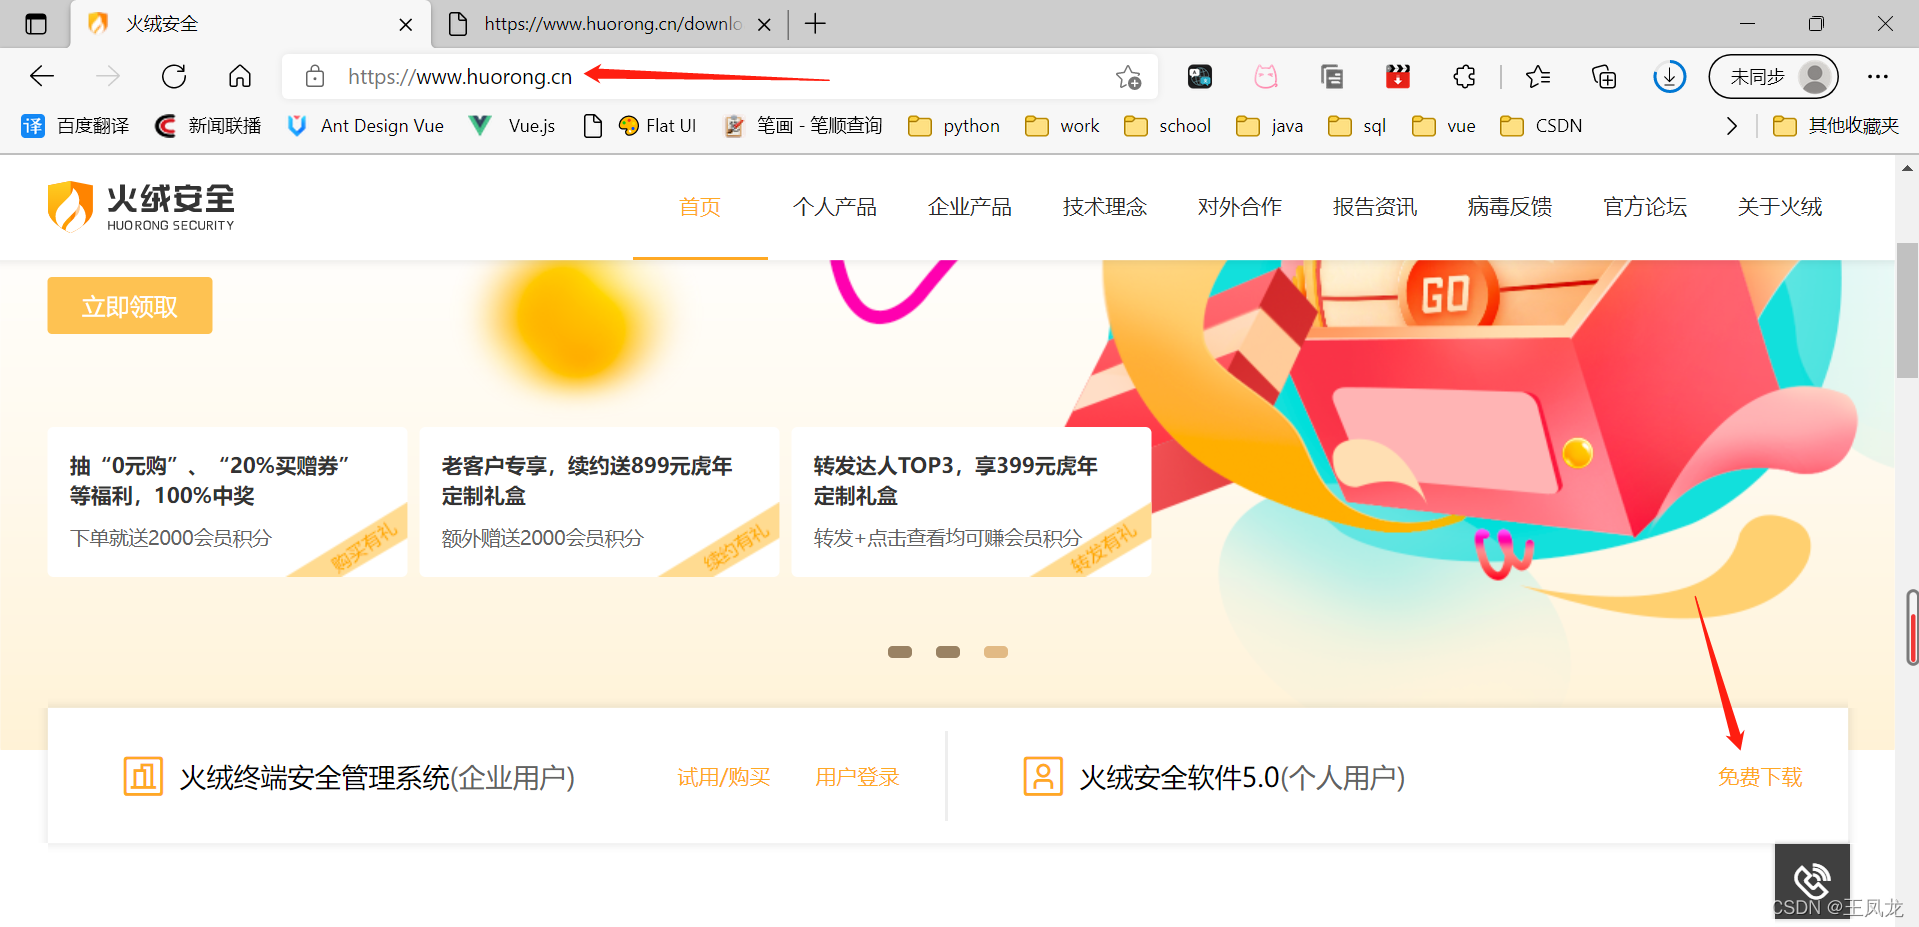The image size is (1919, 927).
Task: Open the 未同步 profile button
Action: pyautogui.click(x=1774, y=76)
